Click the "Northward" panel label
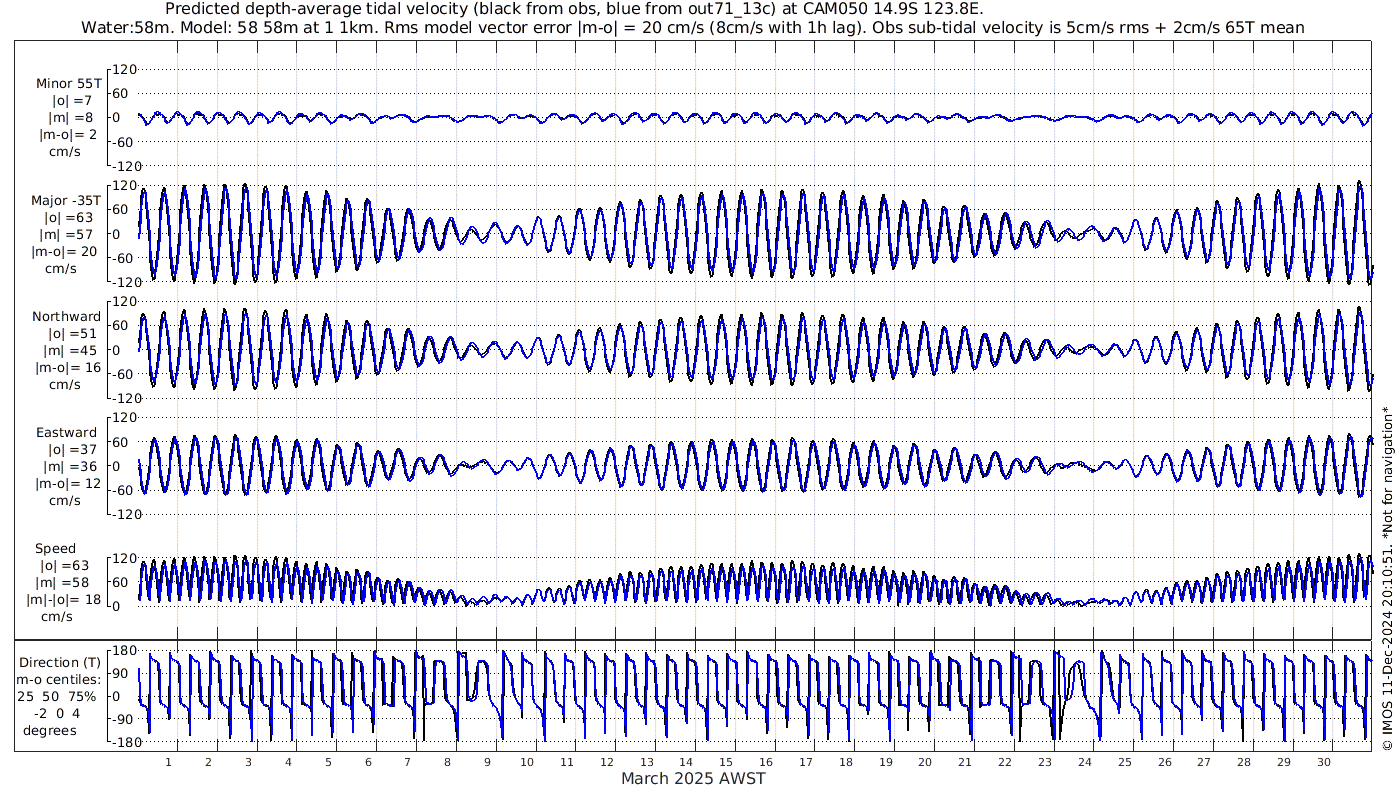 tap(67, 316)
